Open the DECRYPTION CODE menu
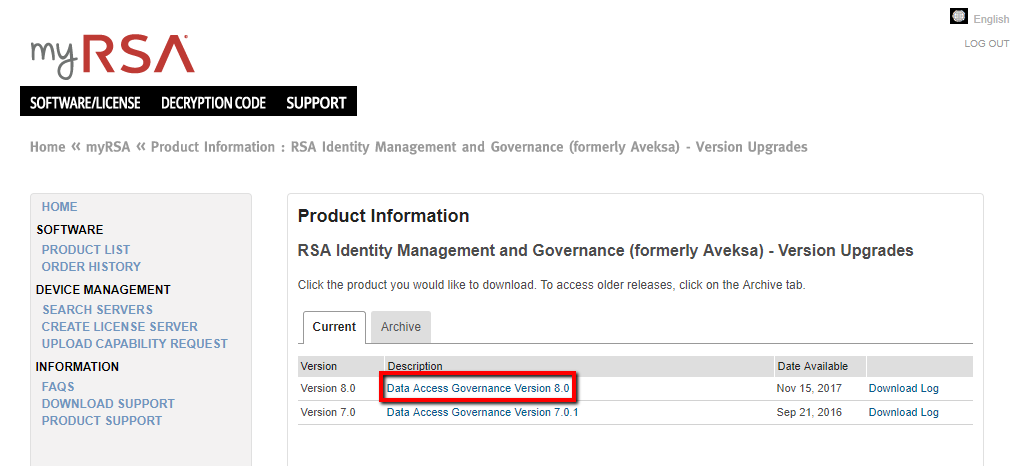Image resolution: width=1019 pixels, height=466 pixels. (213, 102)
